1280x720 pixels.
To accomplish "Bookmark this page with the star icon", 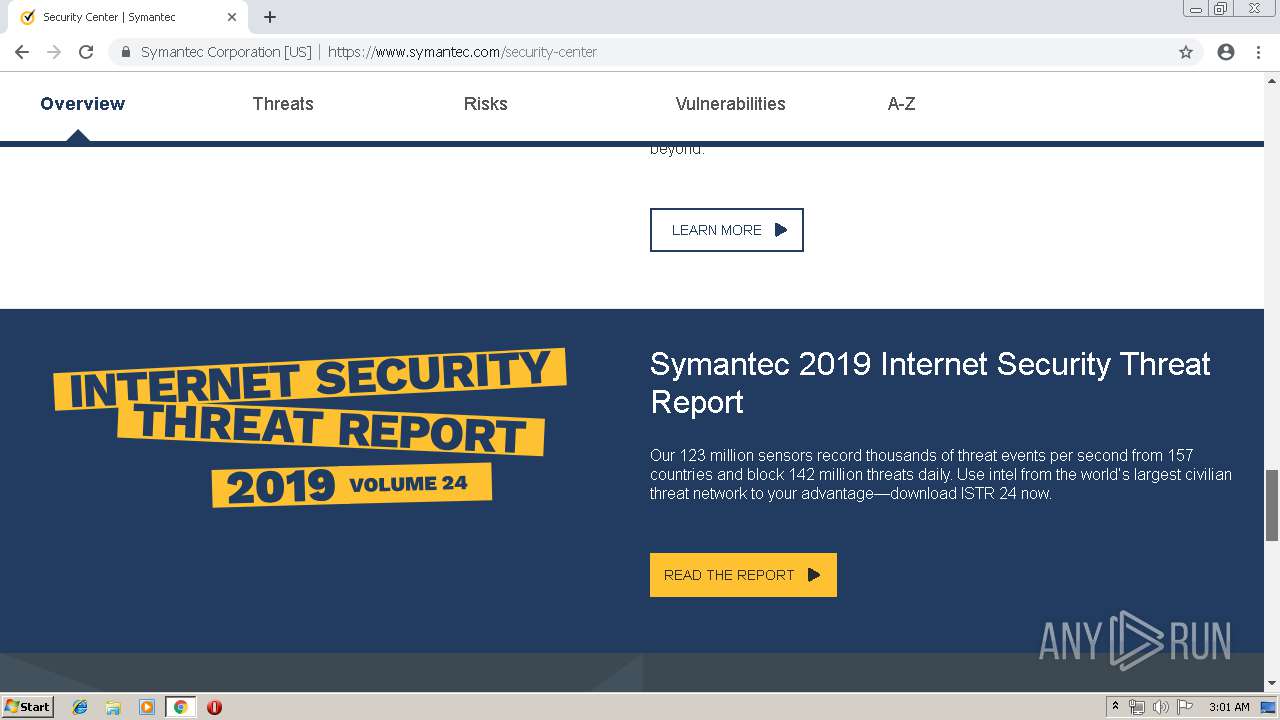I will point(1186,52).
